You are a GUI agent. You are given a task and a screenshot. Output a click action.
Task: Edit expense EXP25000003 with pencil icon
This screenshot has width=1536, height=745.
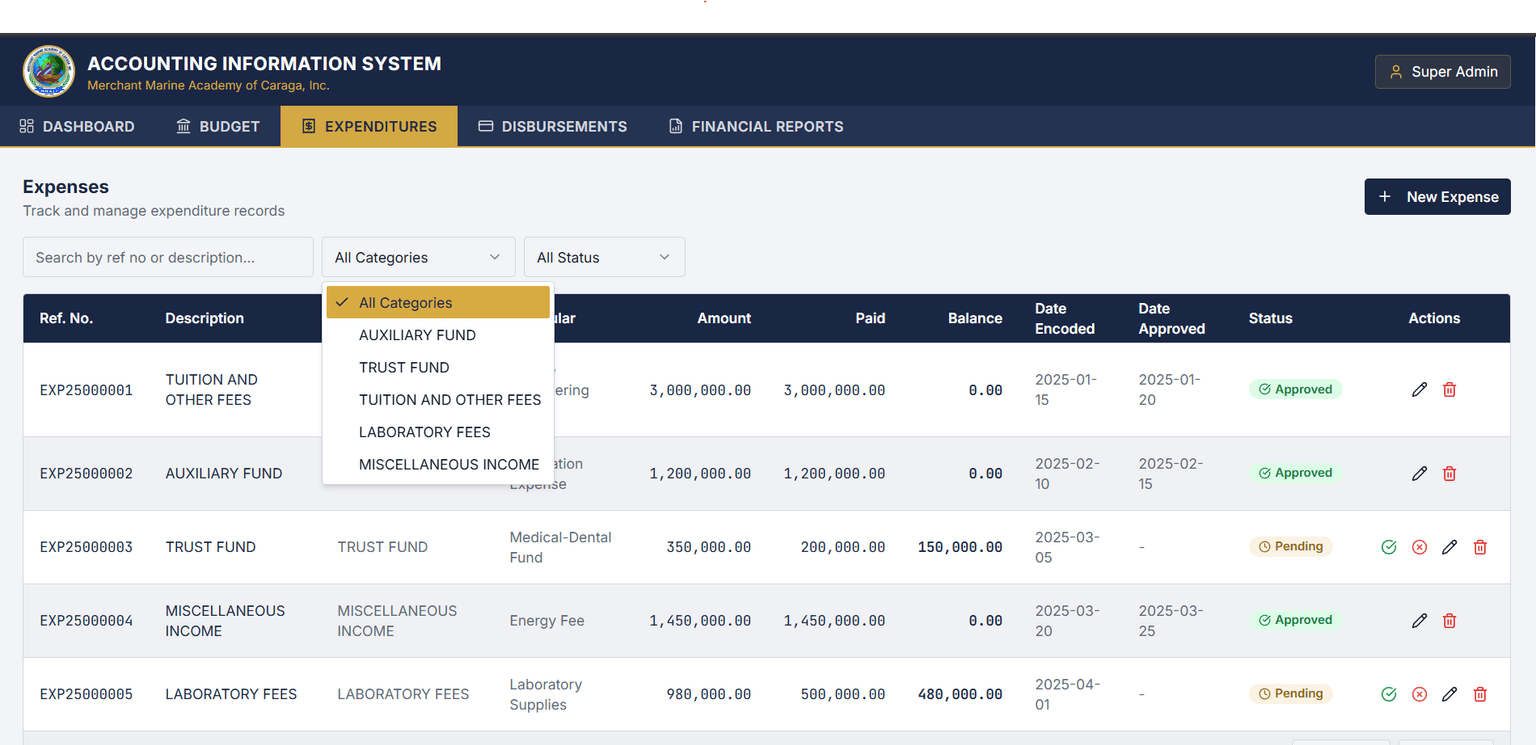pos(1449,547)
